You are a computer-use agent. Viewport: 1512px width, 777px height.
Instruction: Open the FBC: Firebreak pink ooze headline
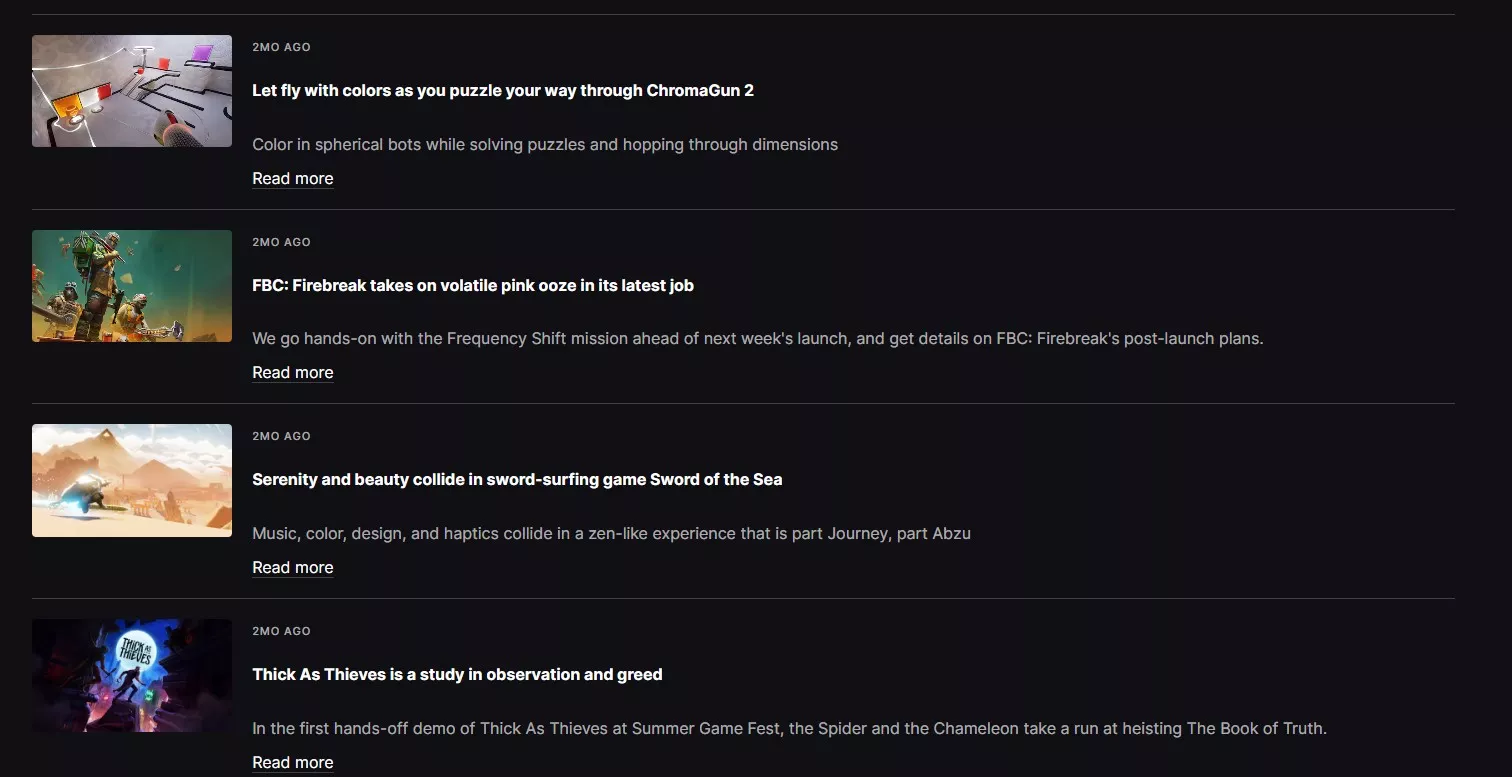pyautogui.click(x=472, y=285)
